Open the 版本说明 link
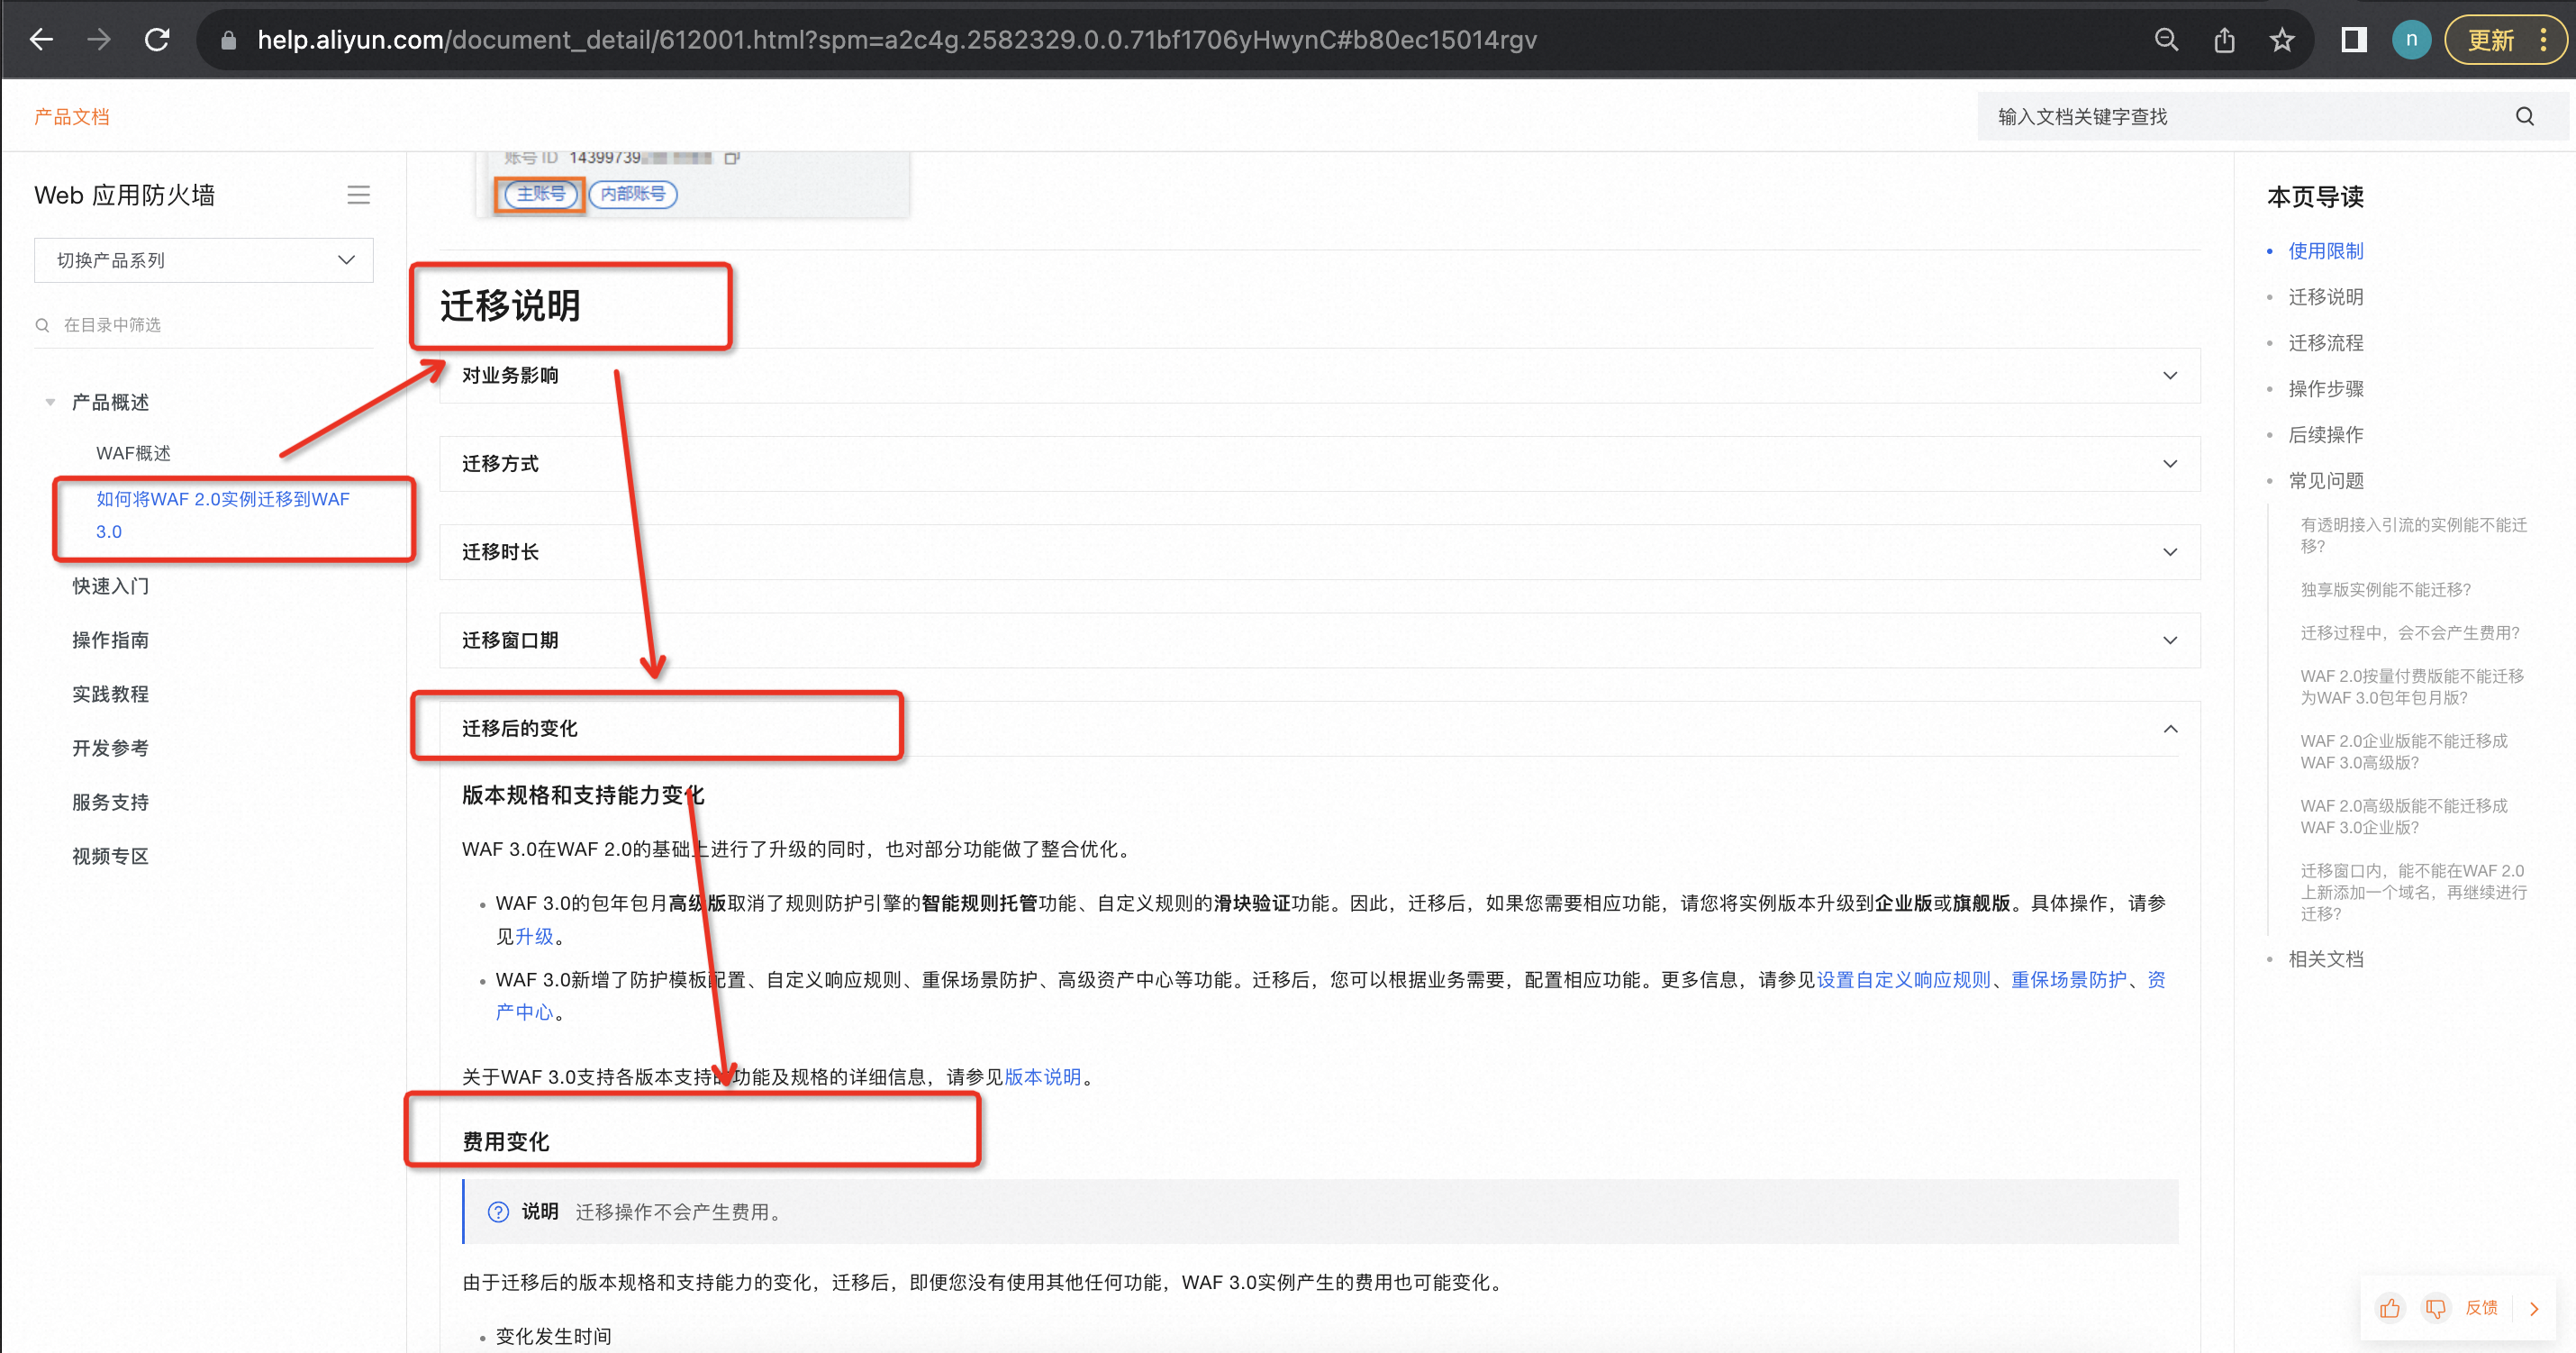 (1042, 1077)
